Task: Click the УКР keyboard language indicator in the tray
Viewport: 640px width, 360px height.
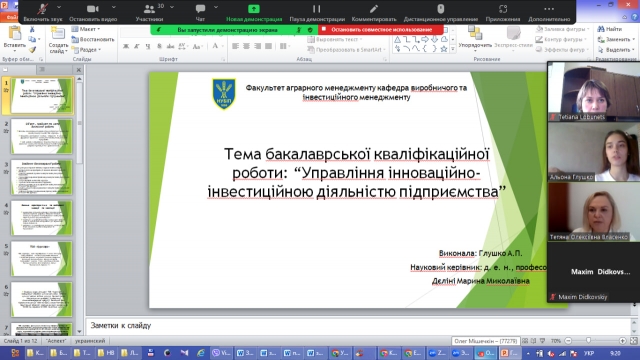Action: 589,353
